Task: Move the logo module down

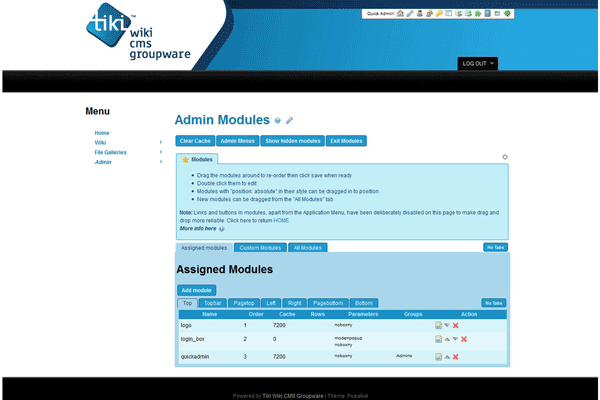Action: [447, 325]
